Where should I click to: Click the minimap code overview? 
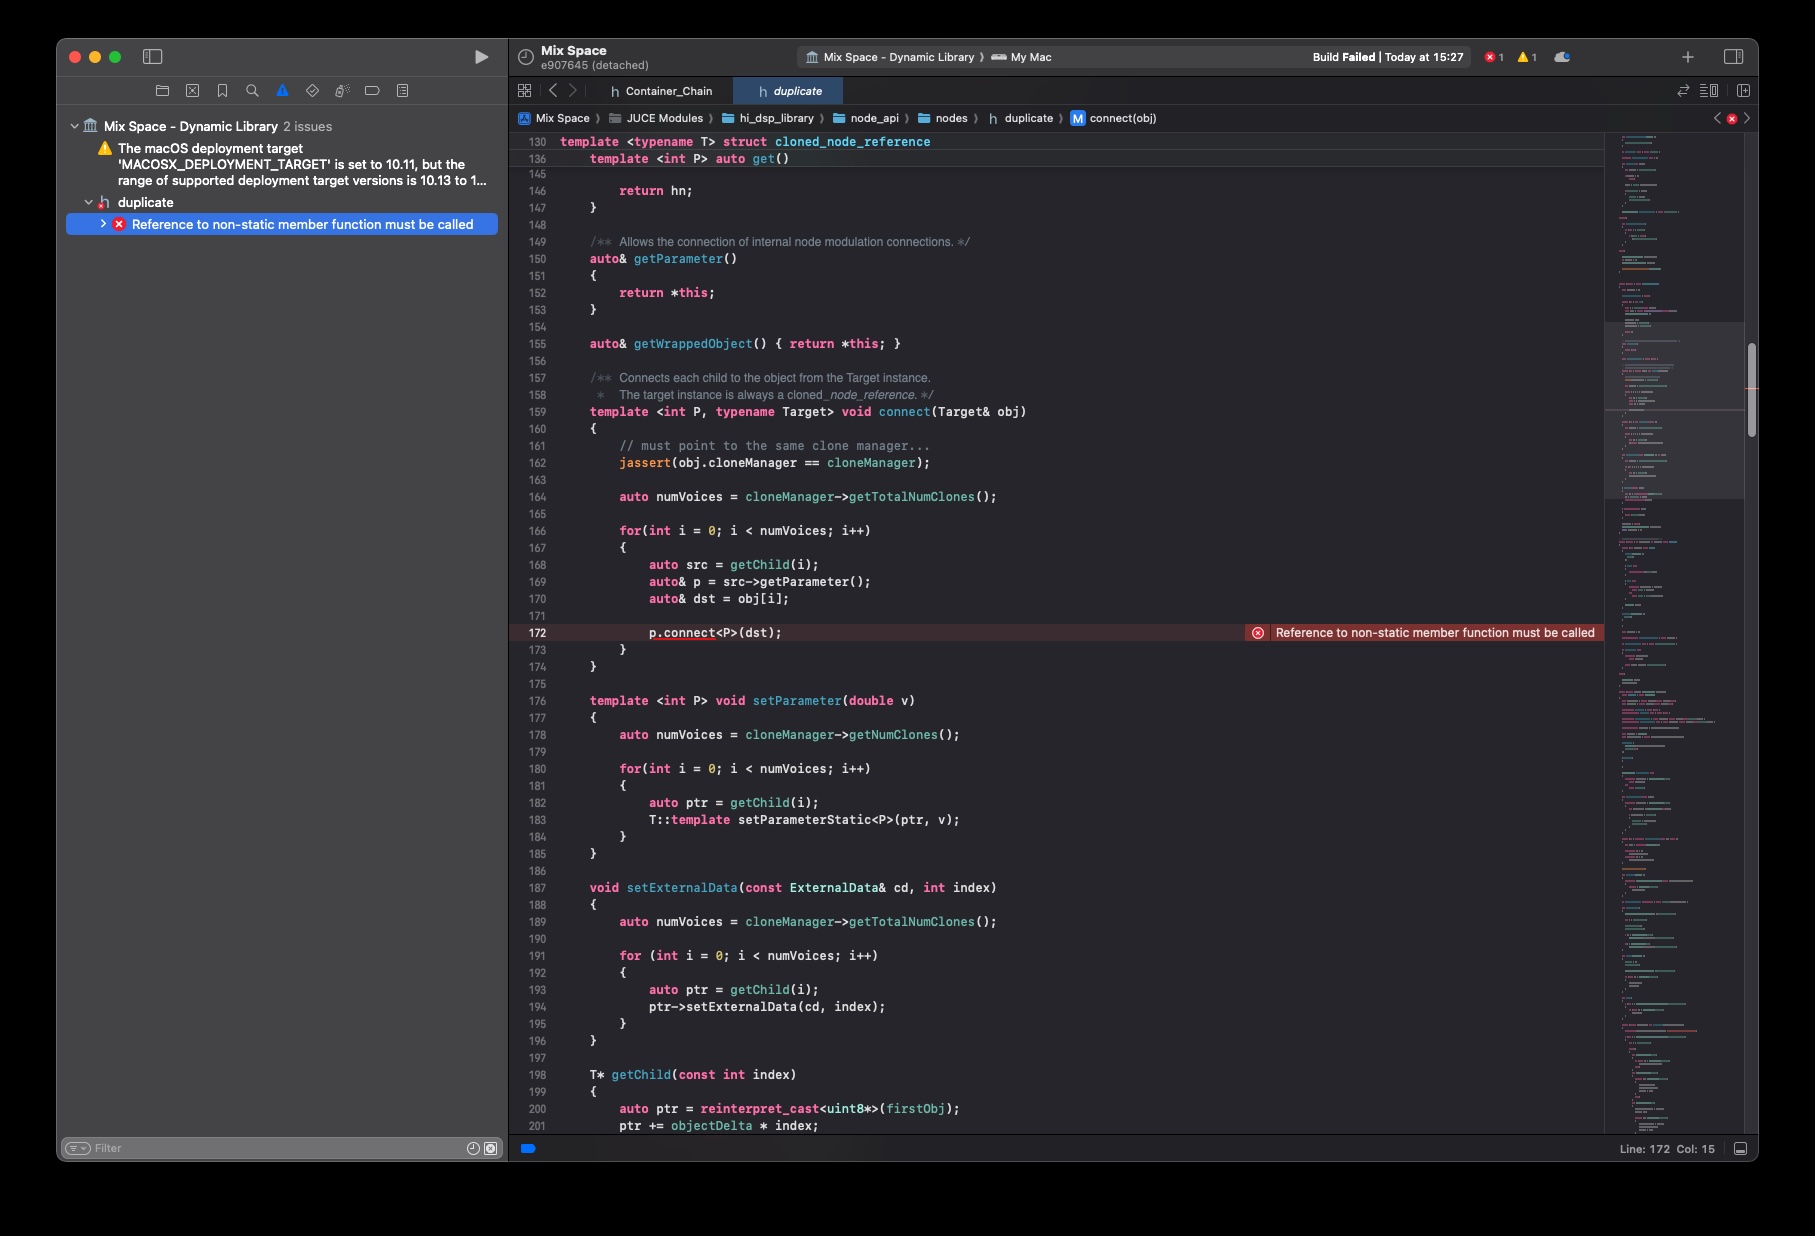coord(1674,632)
